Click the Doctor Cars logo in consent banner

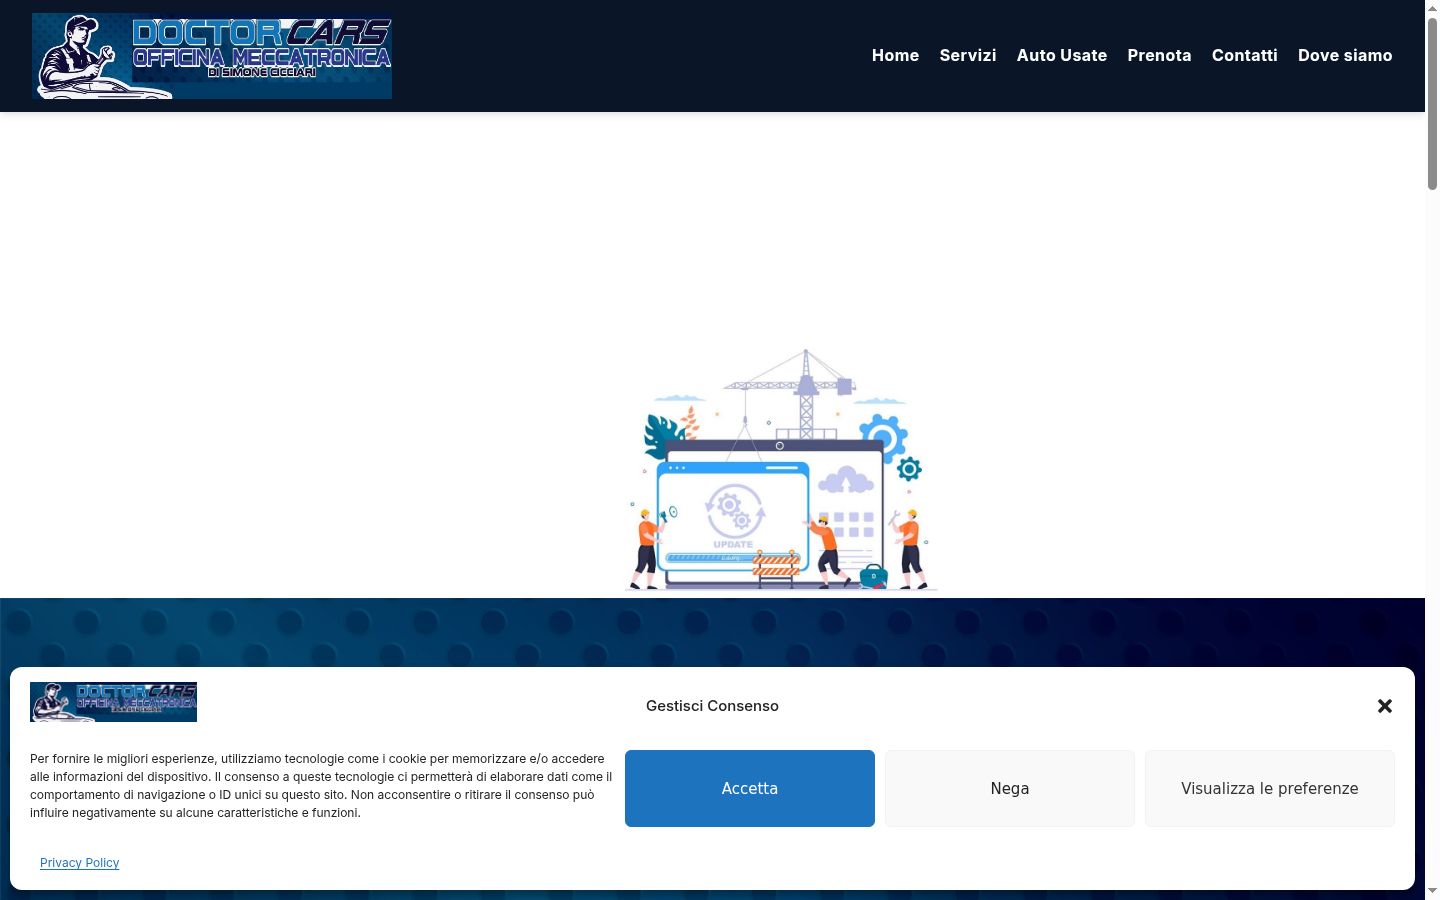tap(113, 702)
